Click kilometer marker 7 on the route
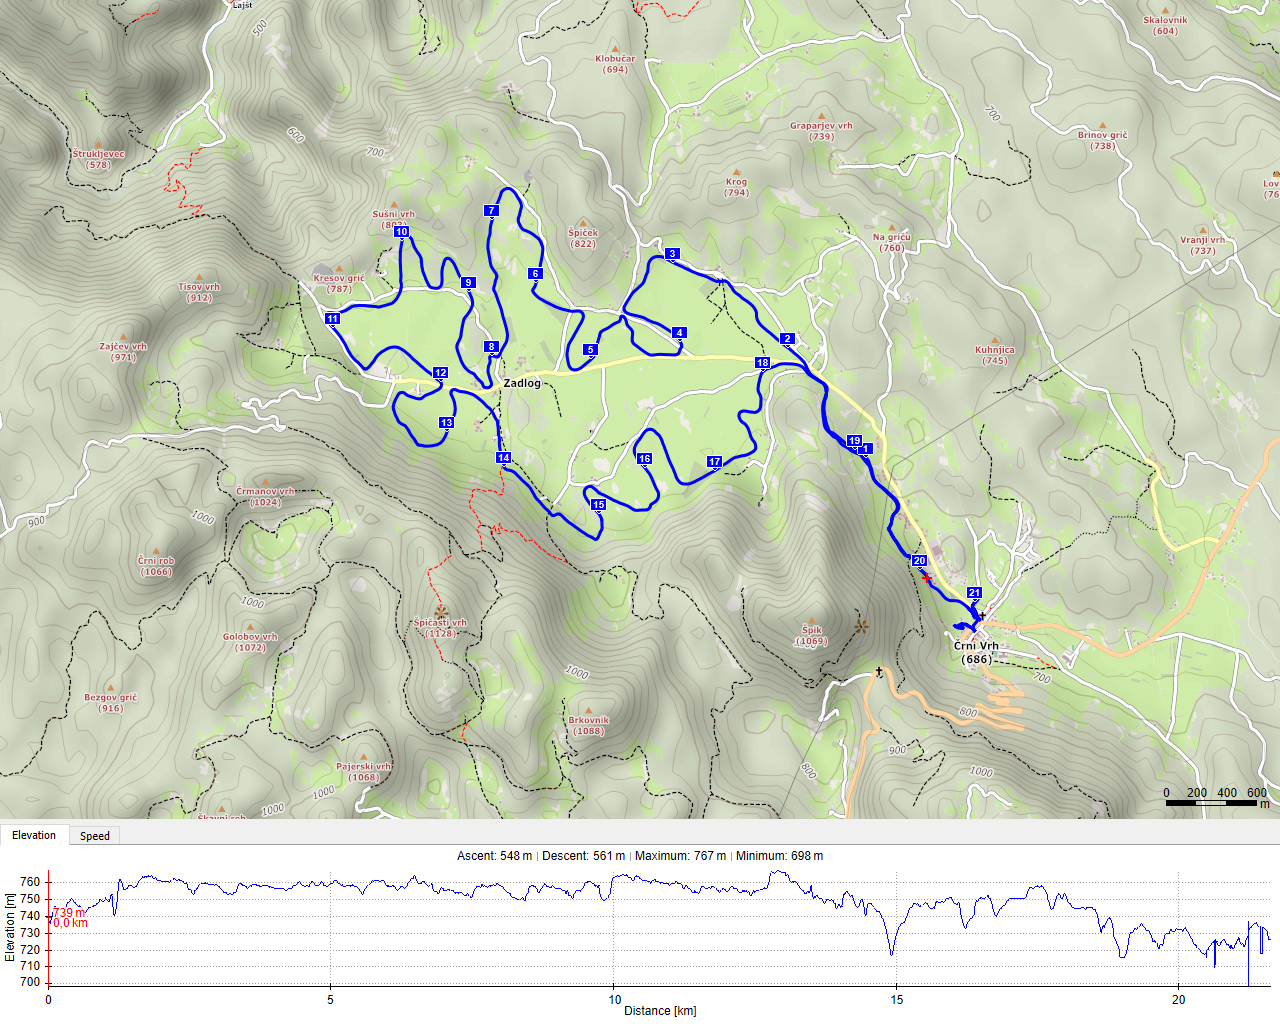The image size is (1280, 1024). point(491,211)
